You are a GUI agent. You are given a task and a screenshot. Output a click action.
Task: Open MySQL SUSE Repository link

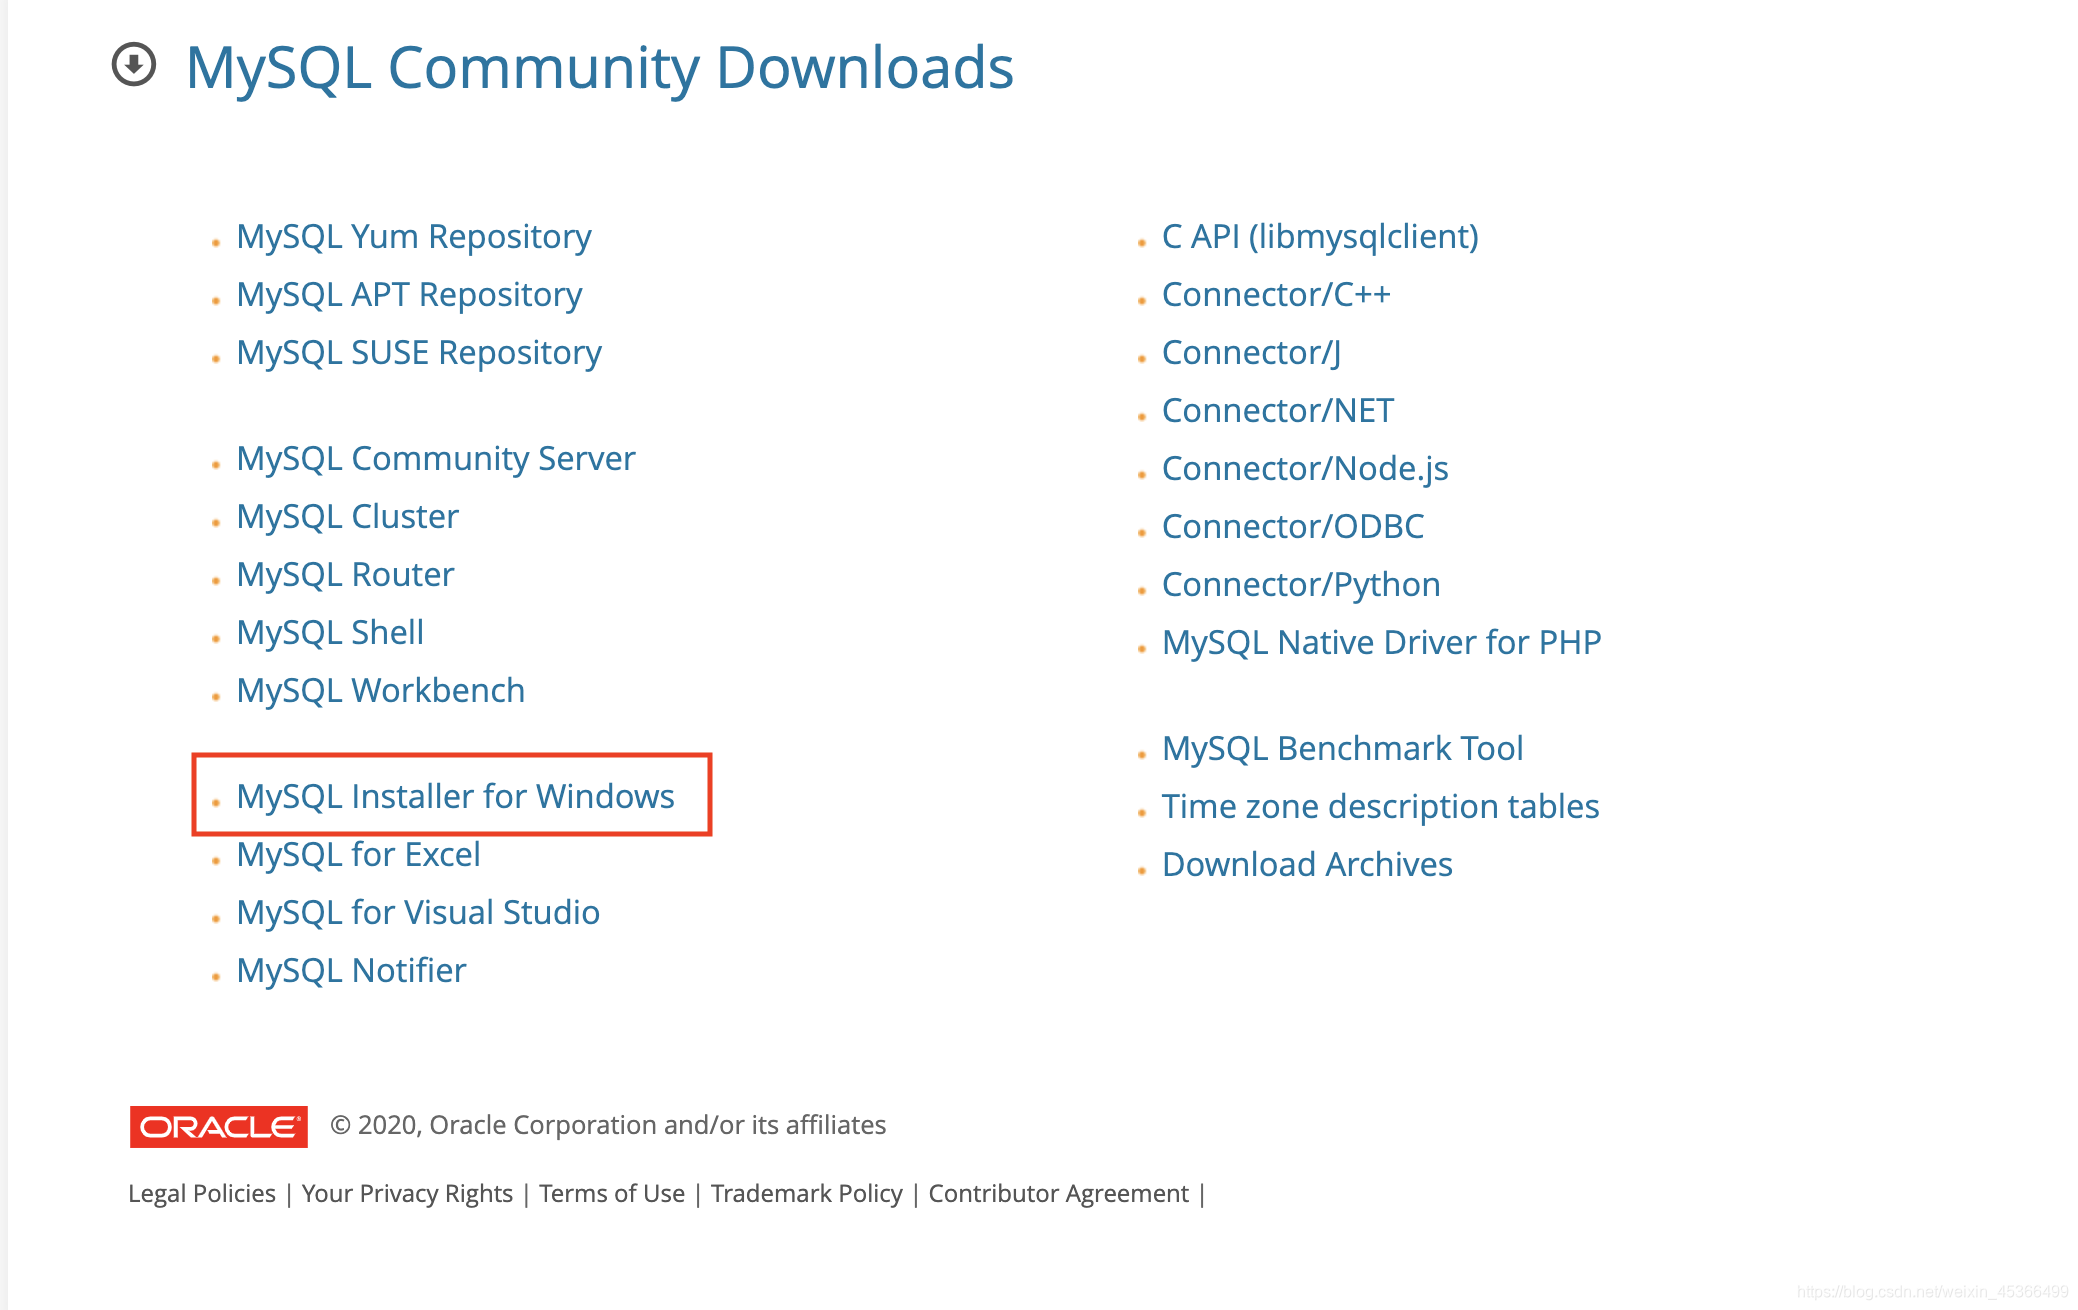[x=419, y=353]
